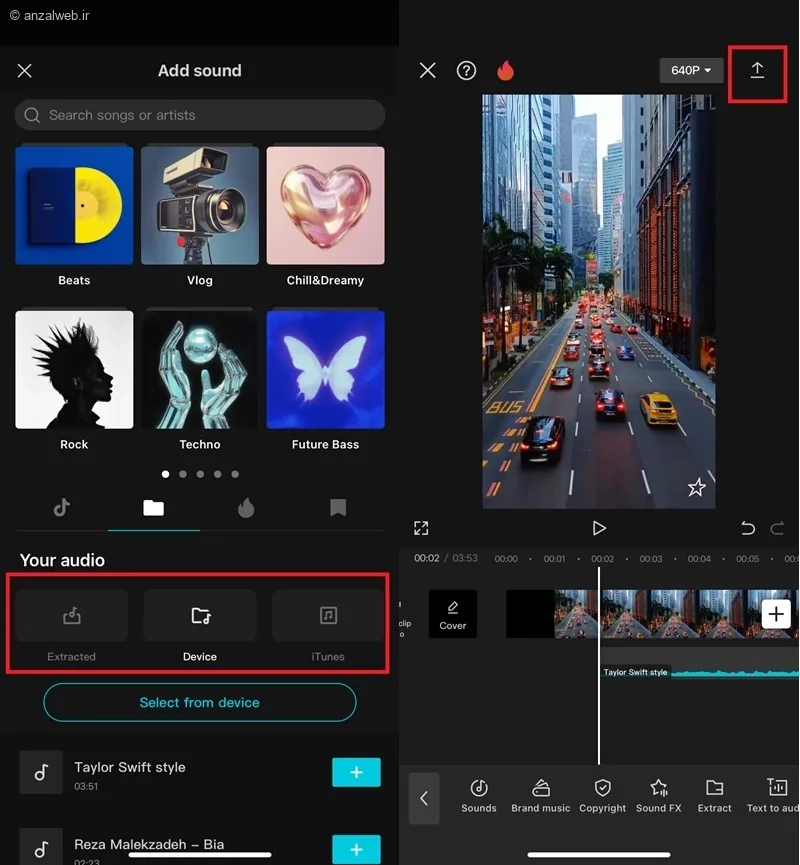This screenshot has width=800, height=865.
Task: Tap the red flame icon in editor
Action: [505, 70]
